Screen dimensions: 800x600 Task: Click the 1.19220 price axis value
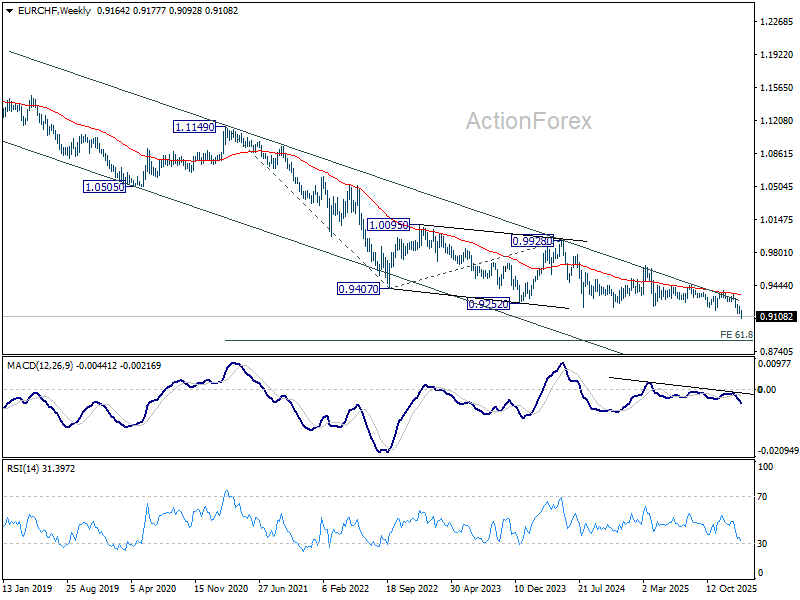tap(777, 55)
